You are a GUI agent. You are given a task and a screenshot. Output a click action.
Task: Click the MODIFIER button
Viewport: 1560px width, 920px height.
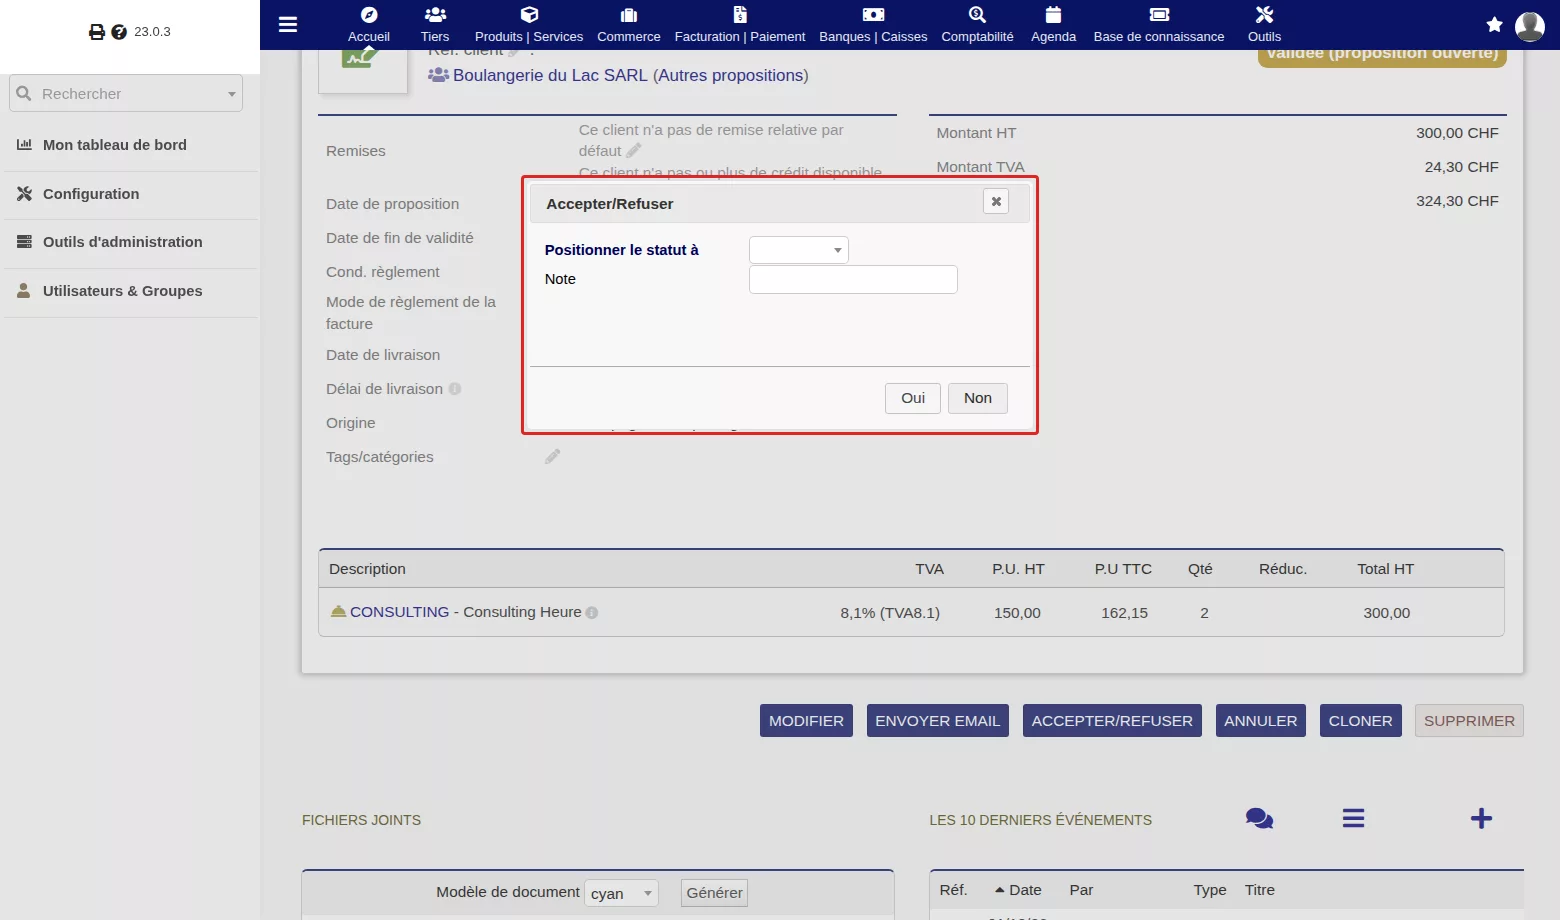(x=806, y=721)
